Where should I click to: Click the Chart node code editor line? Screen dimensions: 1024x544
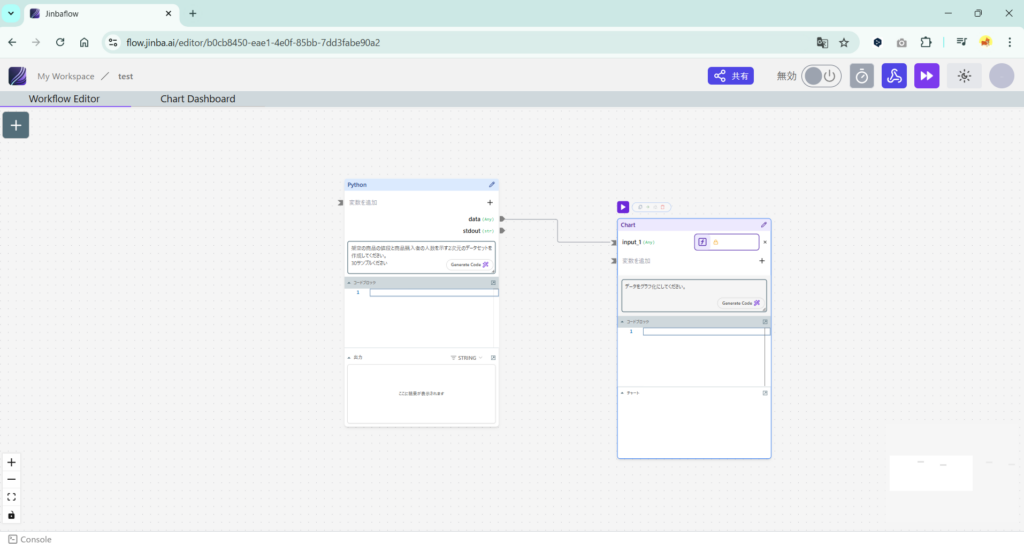pyautogui.click(x=705, y=331)
